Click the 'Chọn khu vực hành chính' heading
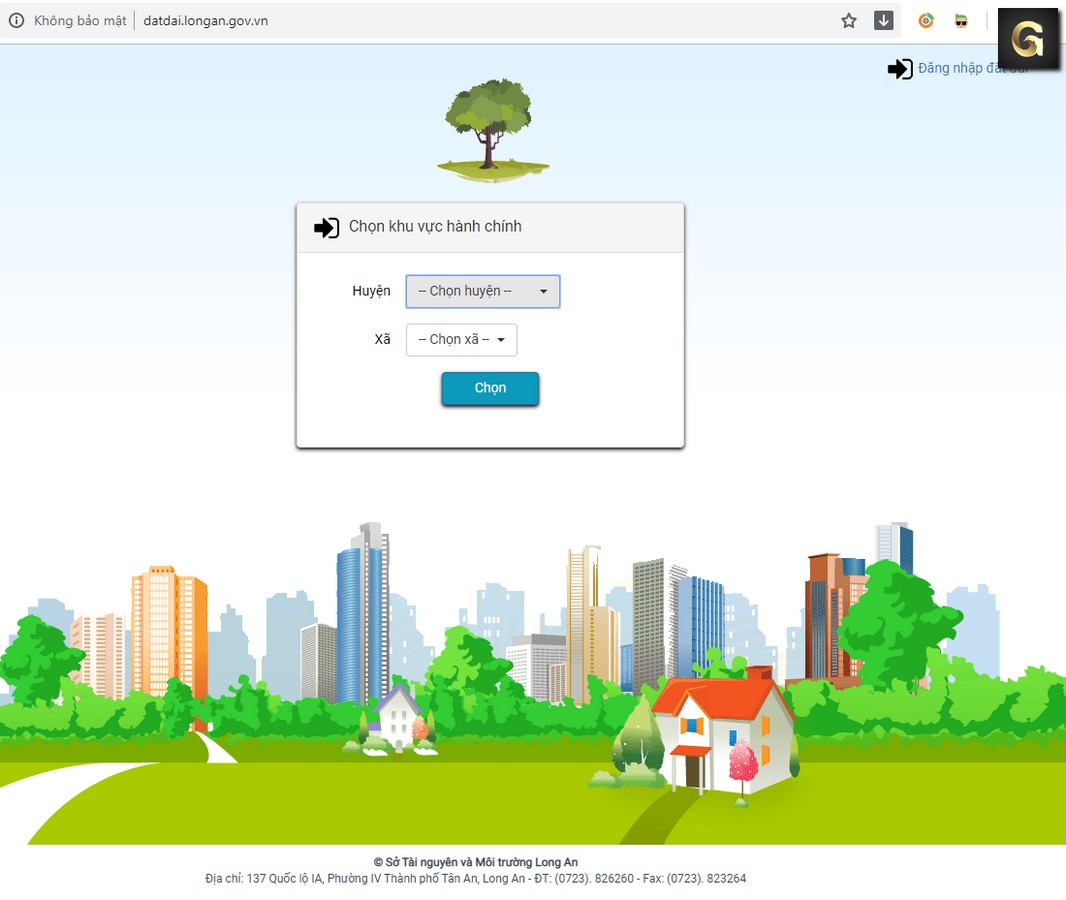The image size is (1066, 900). [x=435, y=227]
